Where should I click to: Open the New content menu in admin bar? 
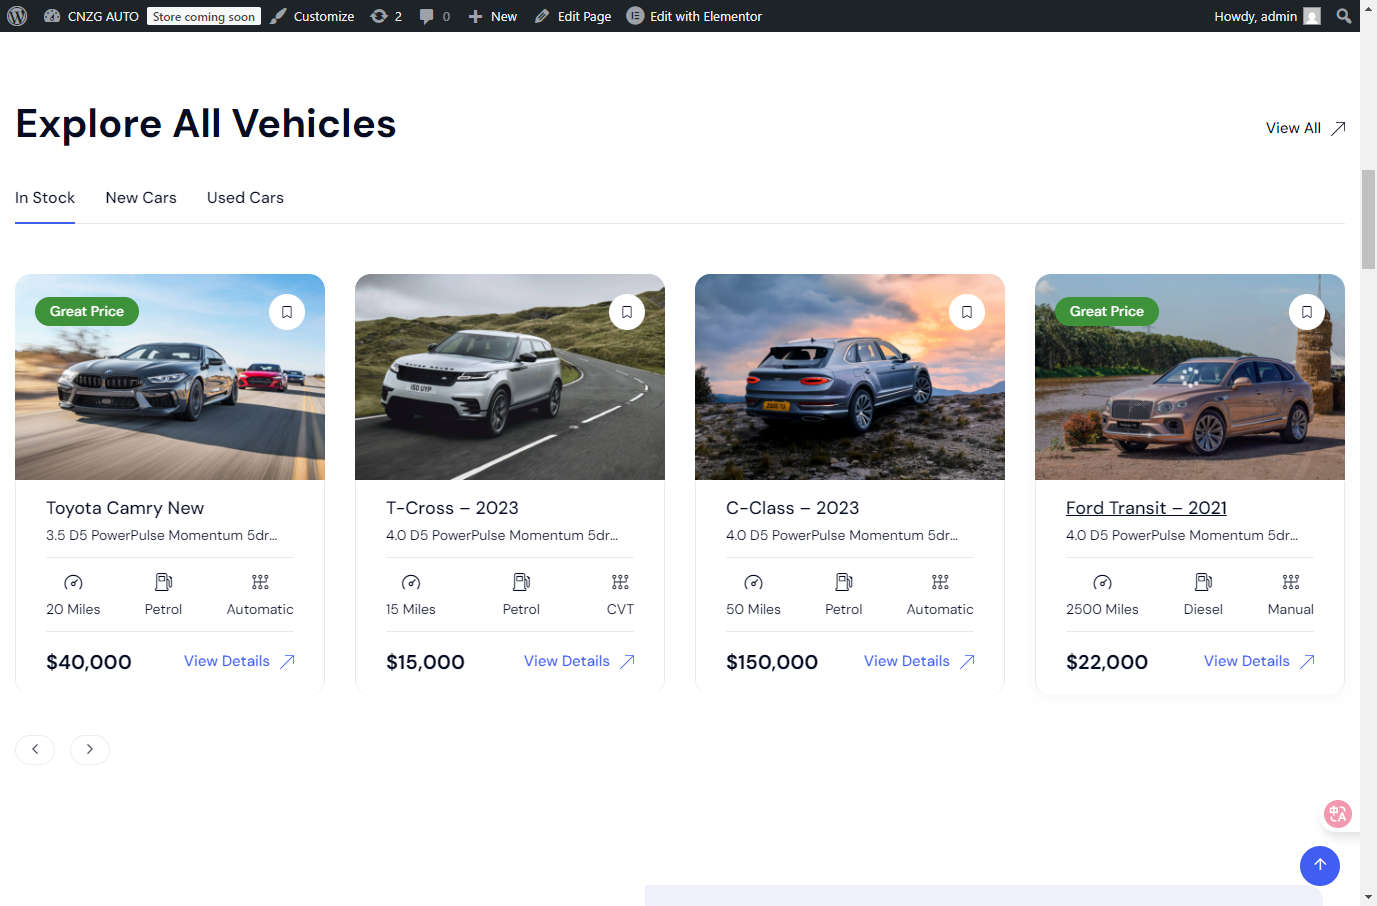coord(493,16)
